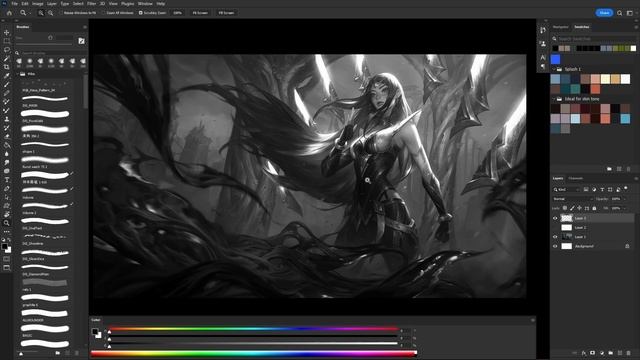Select the Zoom tool in the toolbox
640x360 pixels.
[7, 223]
